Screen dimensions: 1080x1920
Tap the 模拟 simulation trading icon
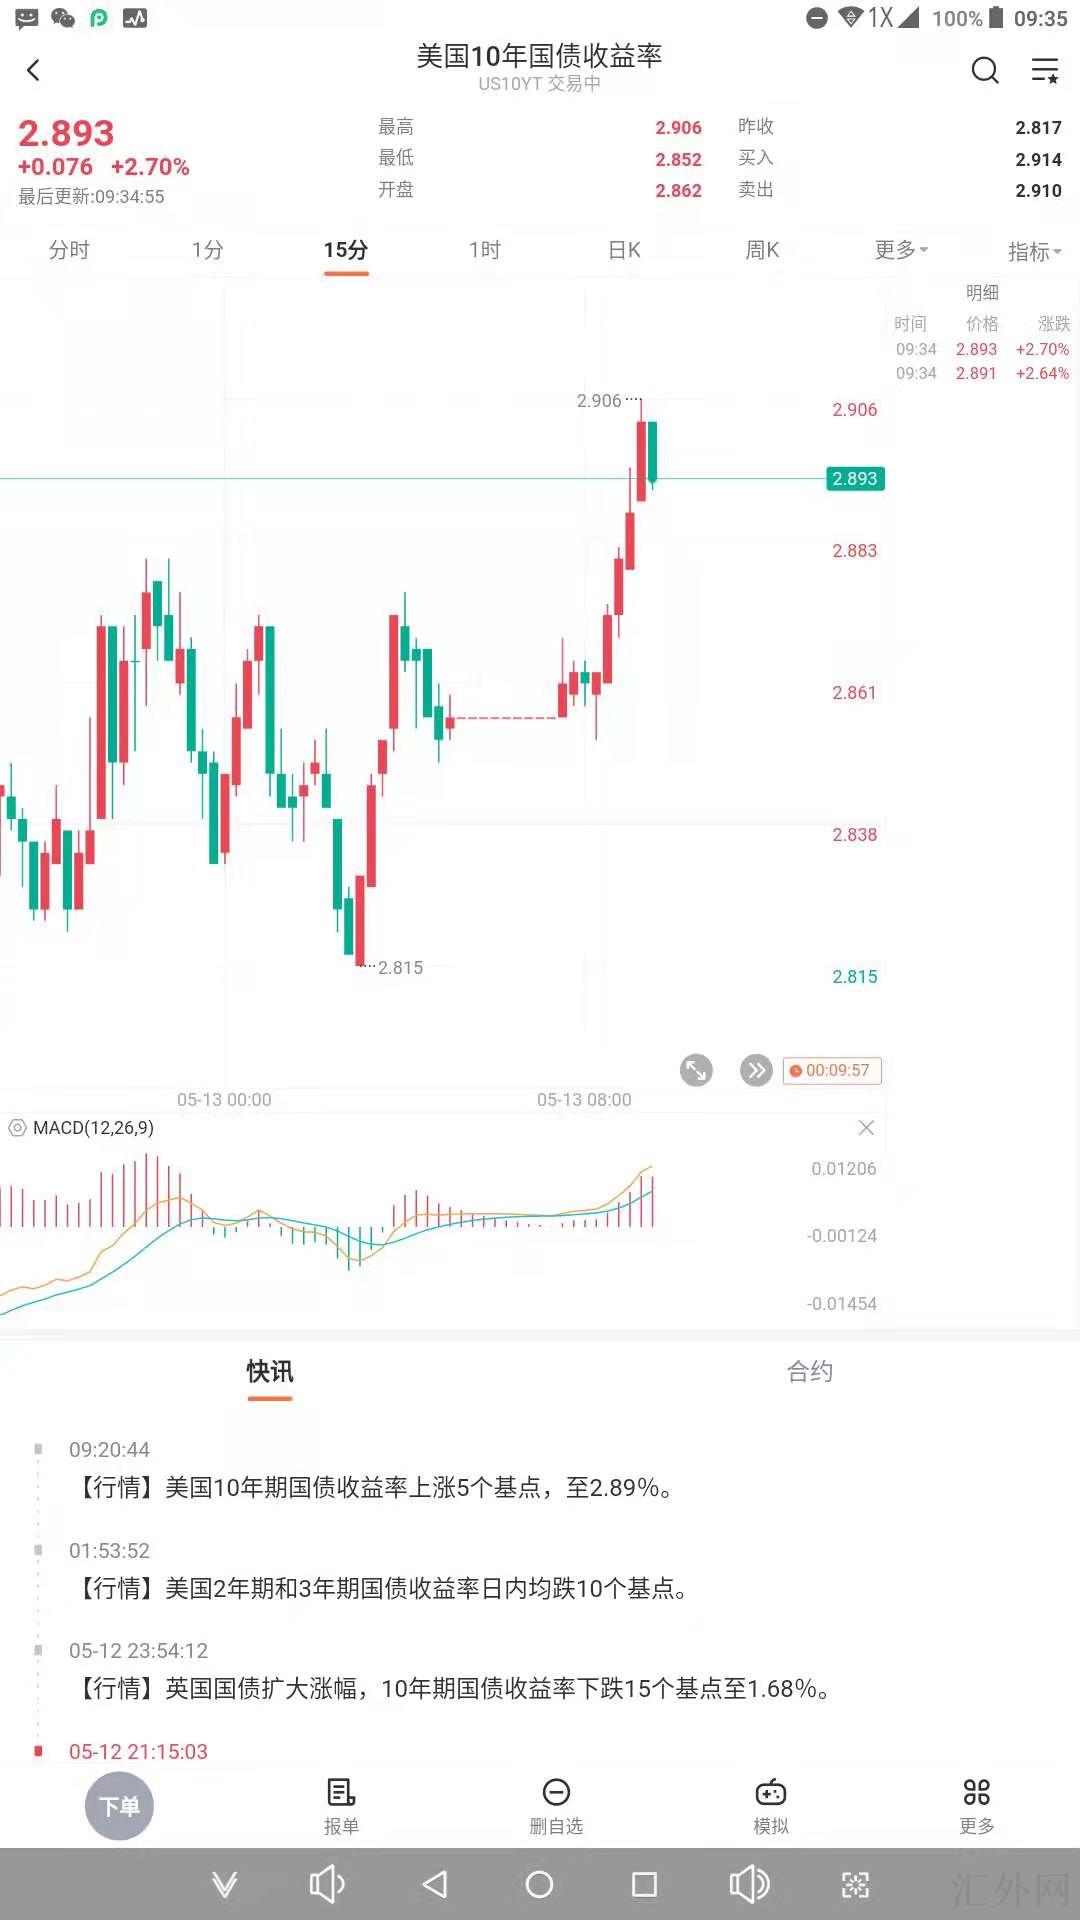(x=771, y=1805)
